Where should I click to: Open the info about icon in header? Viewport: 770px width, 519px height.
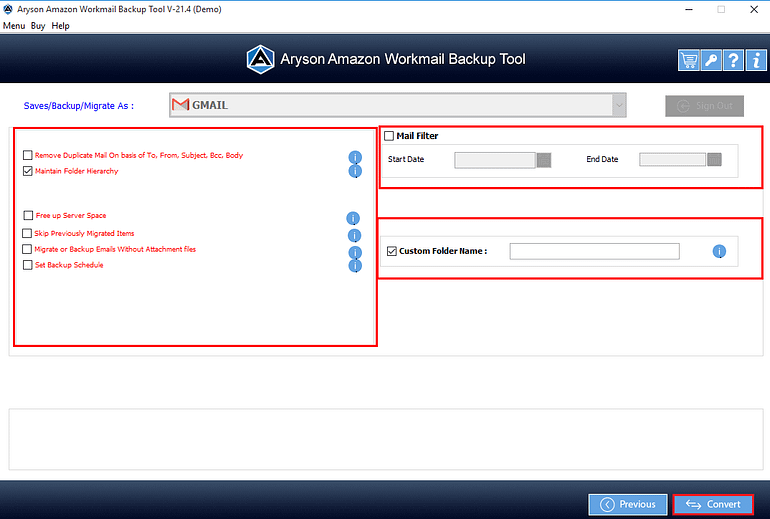click(754, 60)
